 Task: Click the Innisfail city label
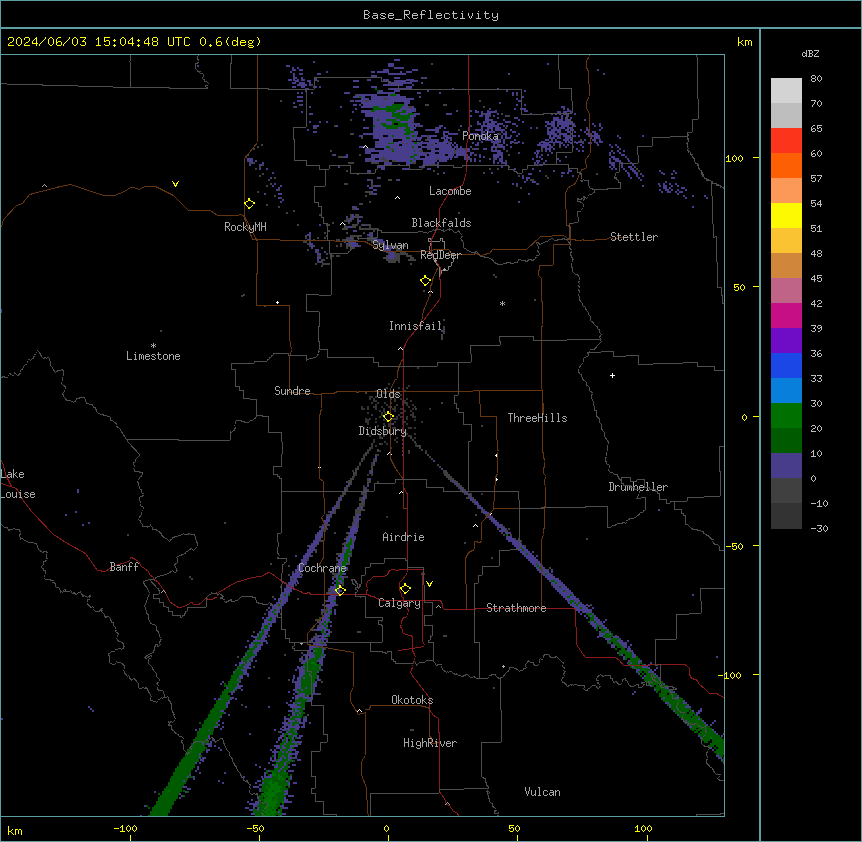point(416,326)
